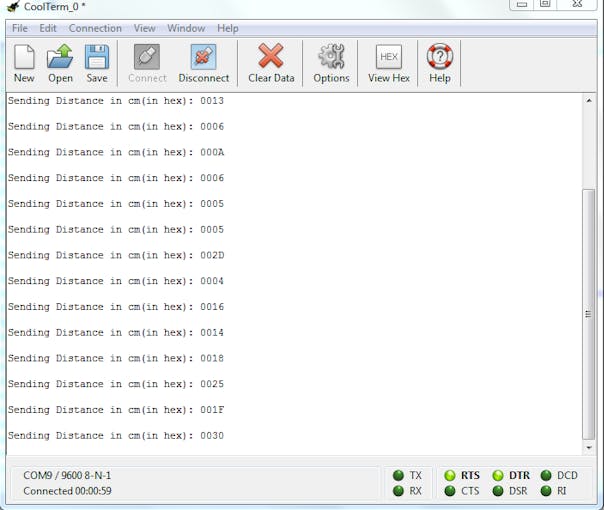Open the Connection menu

tap(95, 28)
